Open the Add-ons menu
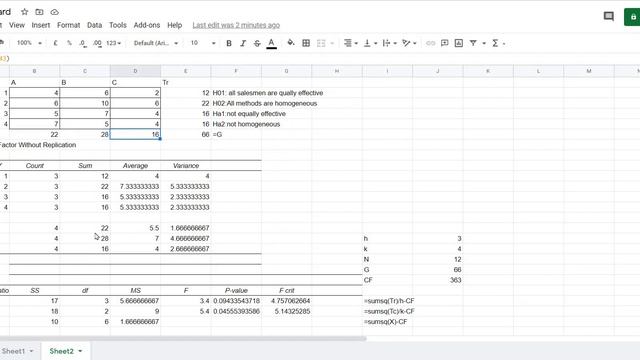The width and height of the screenshot is (640, 360). click(147, 25)
